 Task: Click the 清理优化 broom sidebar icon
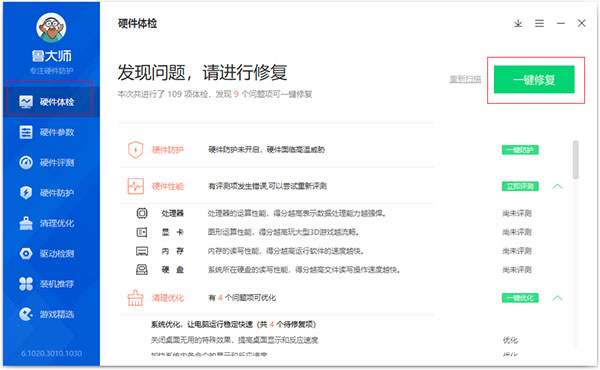(26, 223)
